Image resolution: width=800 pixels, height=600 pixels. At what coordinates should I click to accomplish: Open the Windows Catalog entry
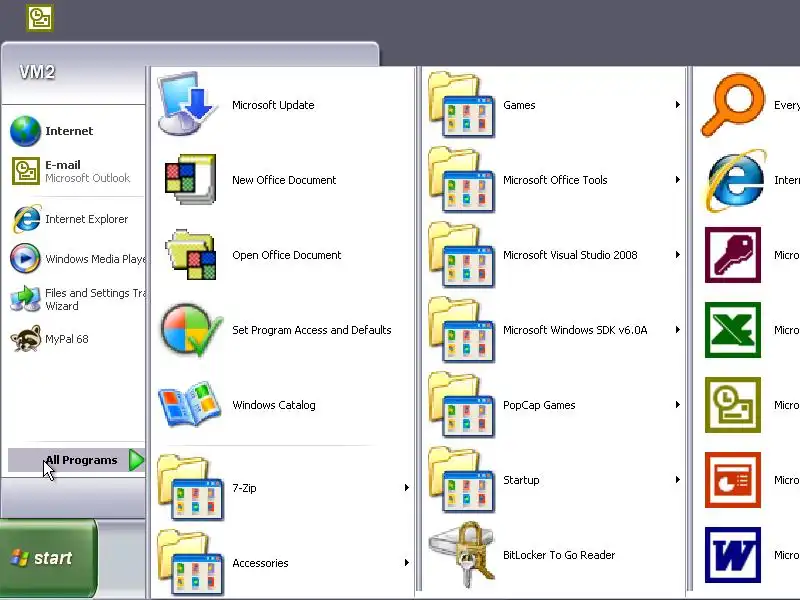tap(283, 405)
